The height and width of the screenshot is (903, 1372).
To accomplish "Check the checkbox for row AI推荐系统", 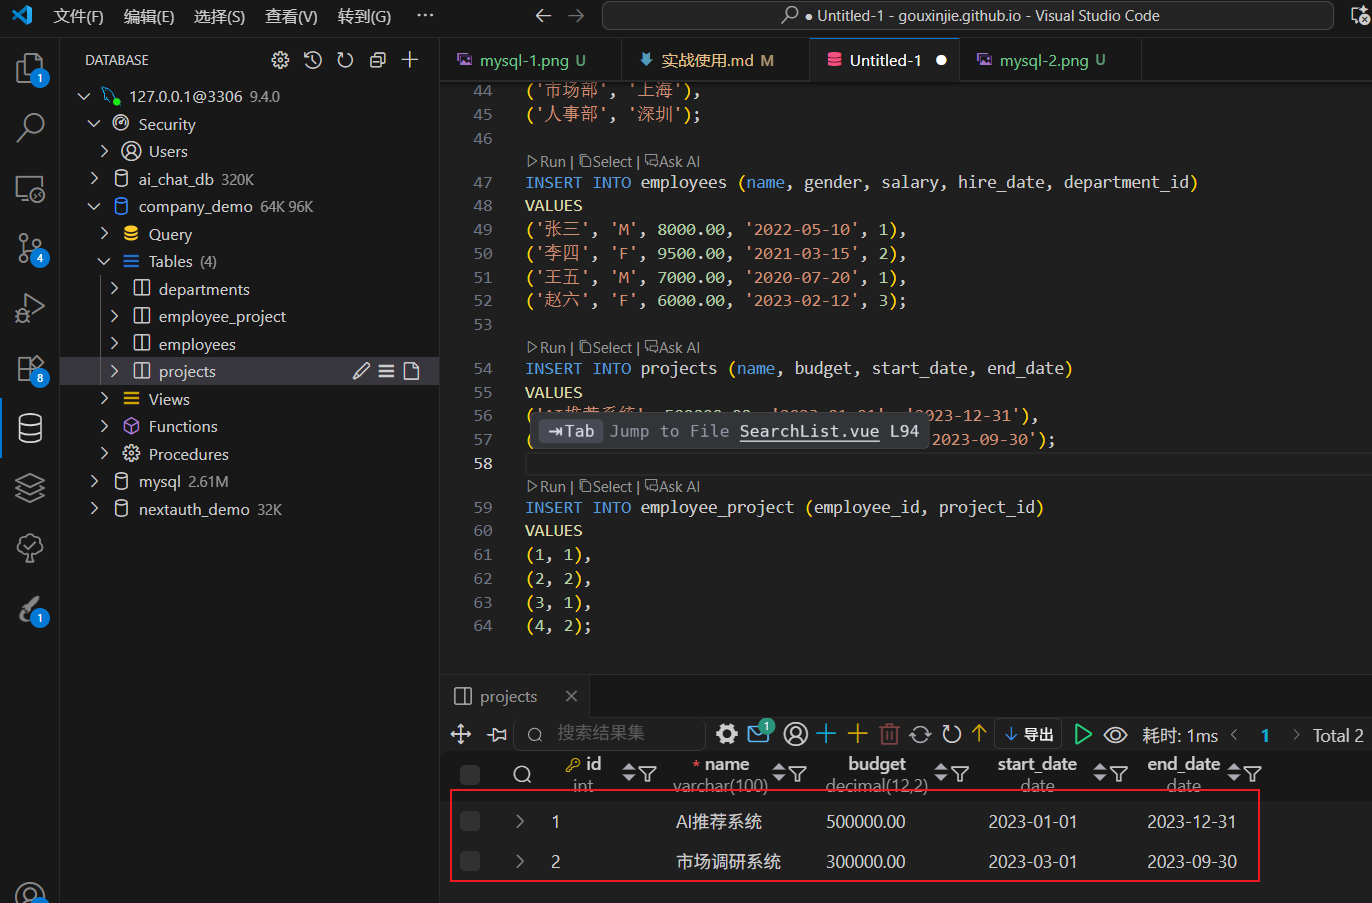I will [x=470, y=821].
